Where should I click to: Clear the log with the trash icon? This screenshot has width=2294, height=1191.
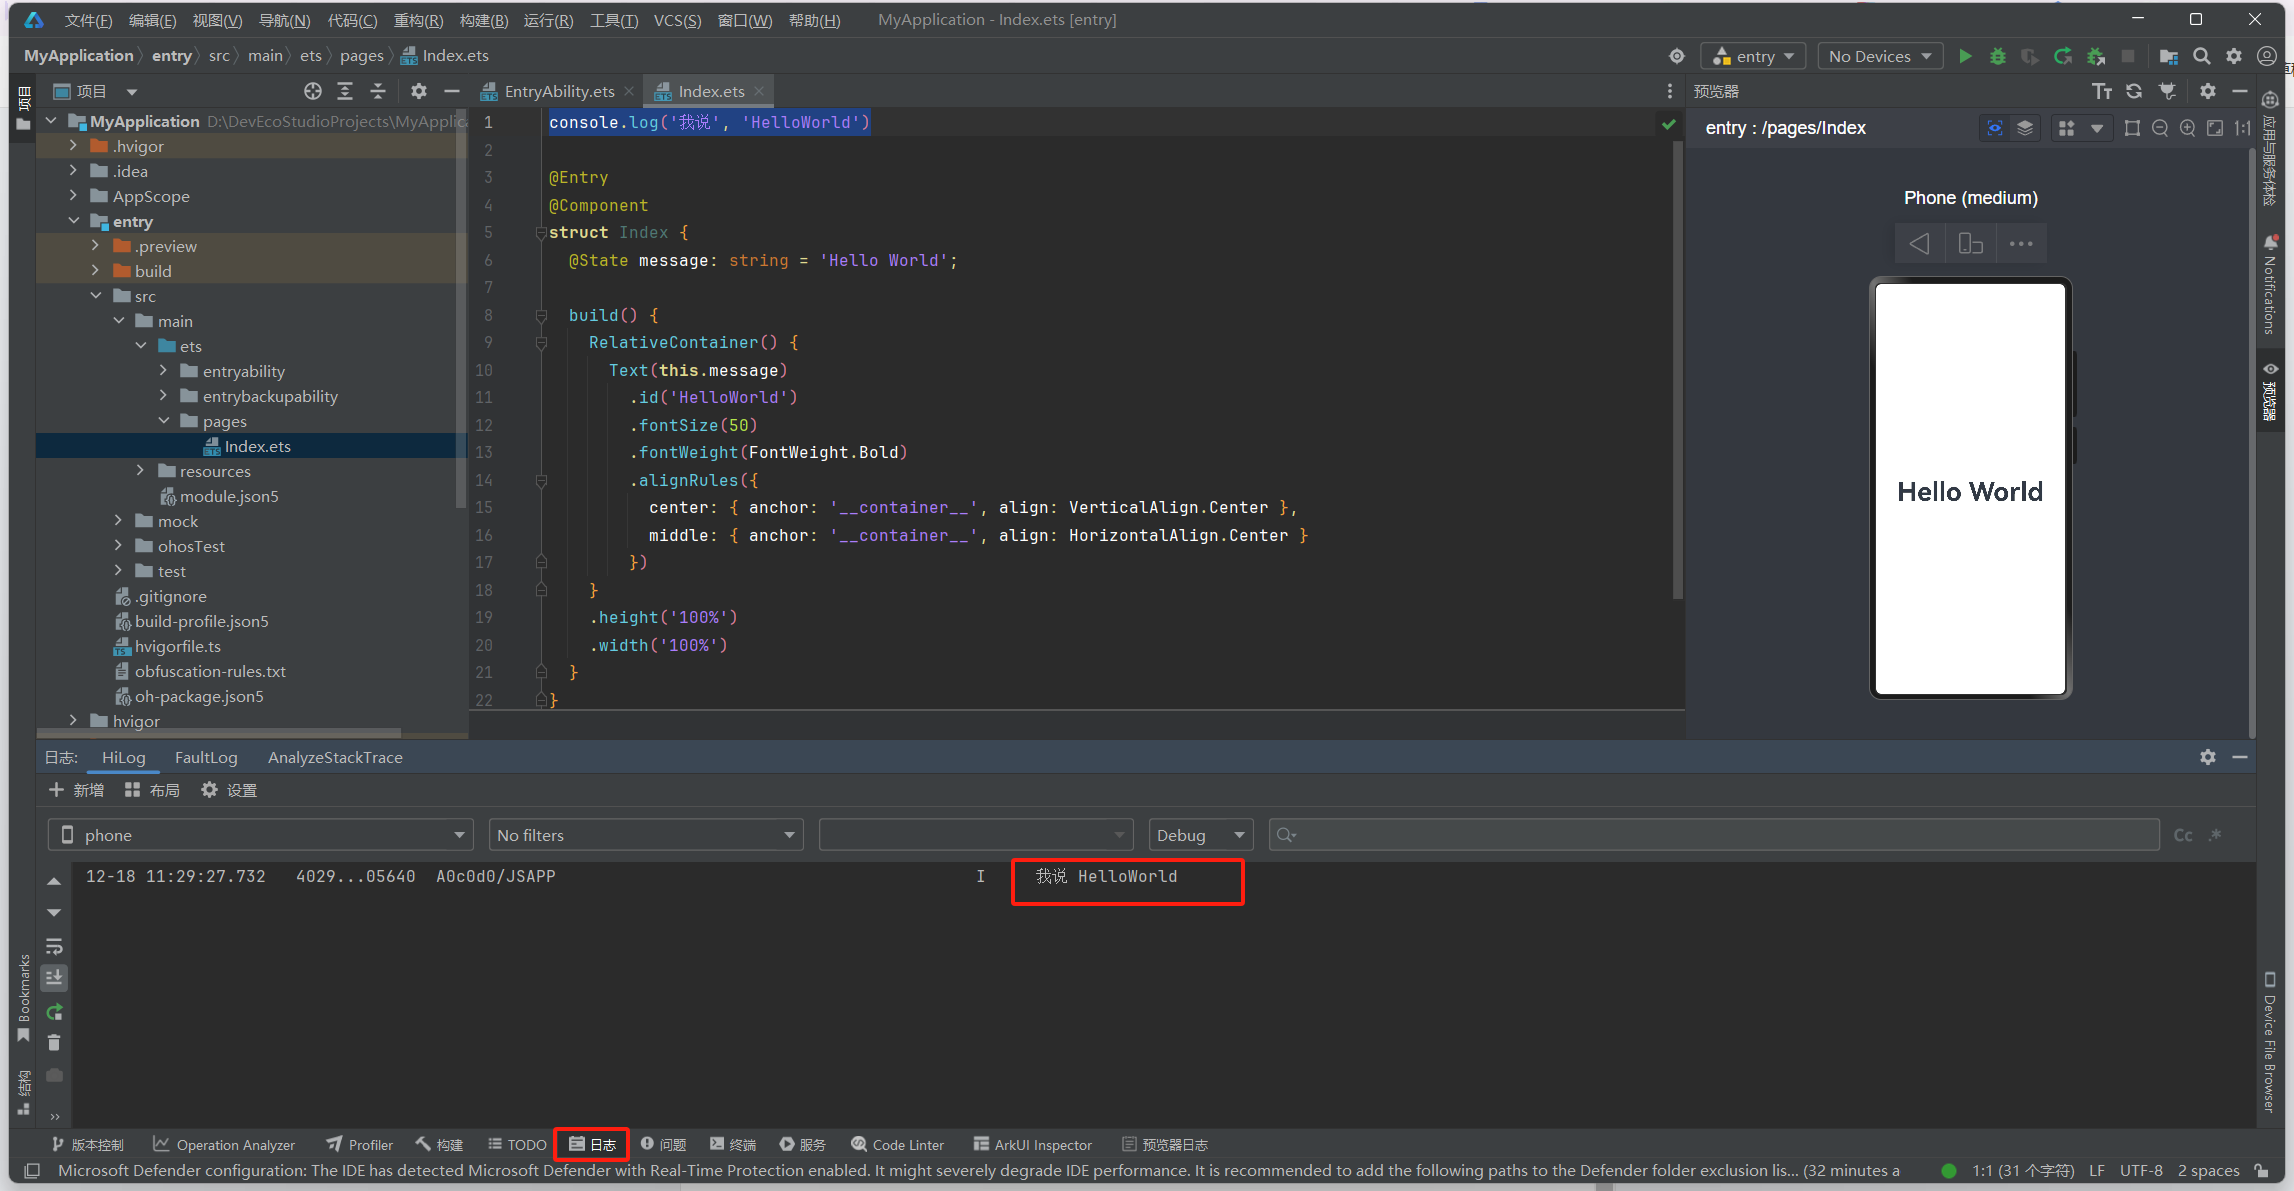click(54, 1043)
